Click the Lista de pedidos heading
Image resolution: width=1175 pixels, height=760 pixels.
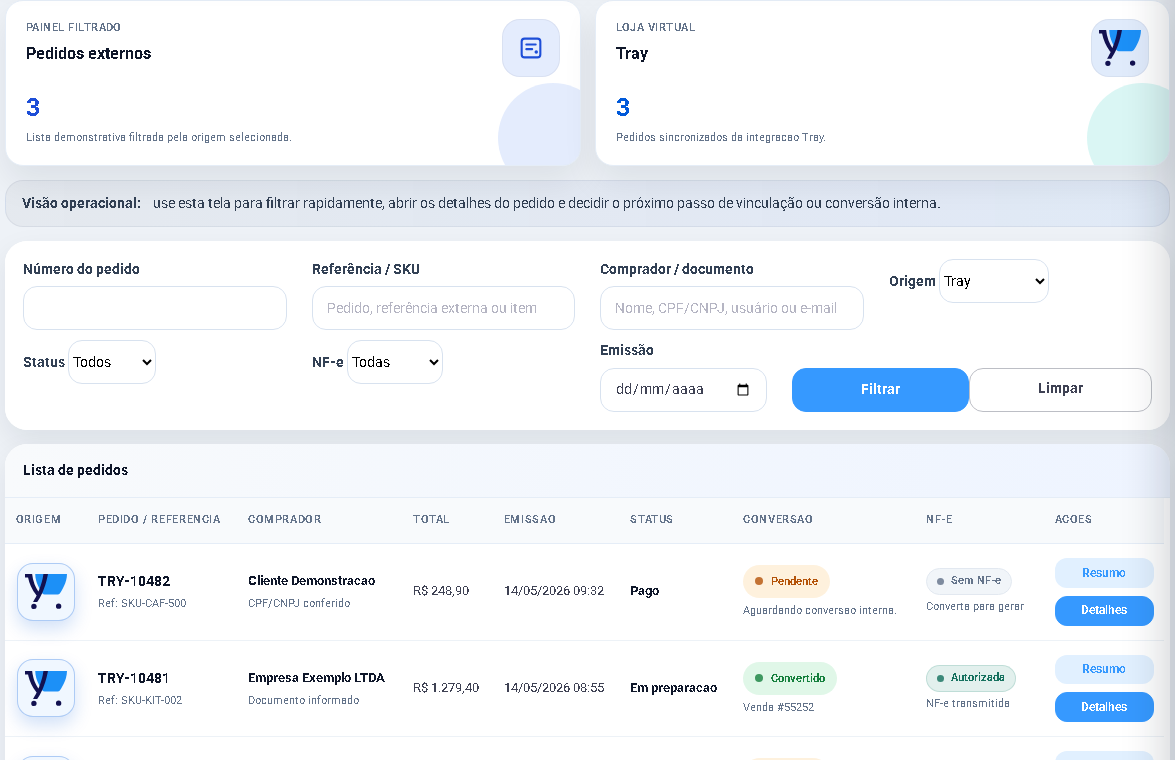pyautogui.click(x=76, y=470)
